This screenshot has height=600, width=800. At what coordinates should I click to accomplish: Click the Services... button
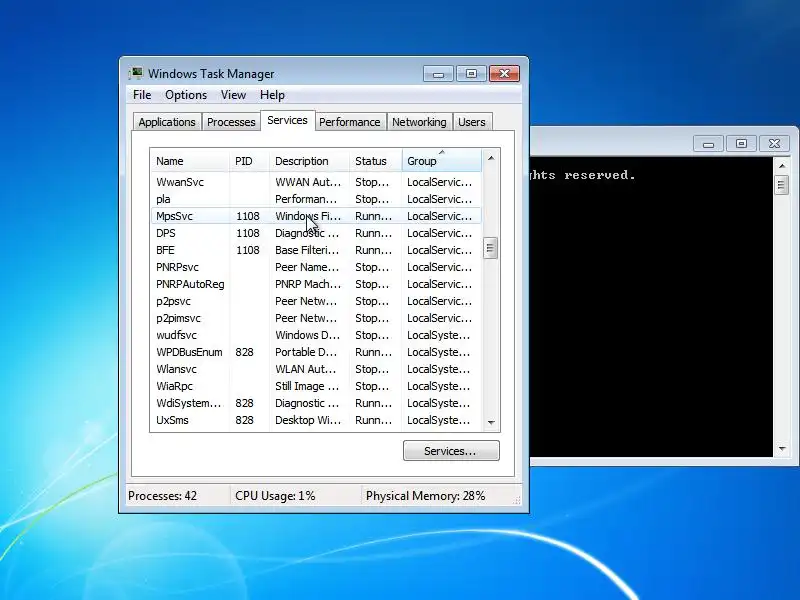click(x=451, y=451)
